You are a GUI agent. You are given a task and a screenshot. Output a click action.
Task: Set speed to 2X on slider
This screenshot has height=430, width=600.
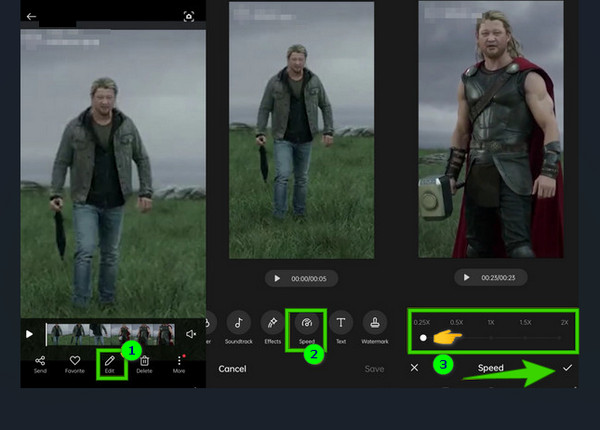(561, 338)
